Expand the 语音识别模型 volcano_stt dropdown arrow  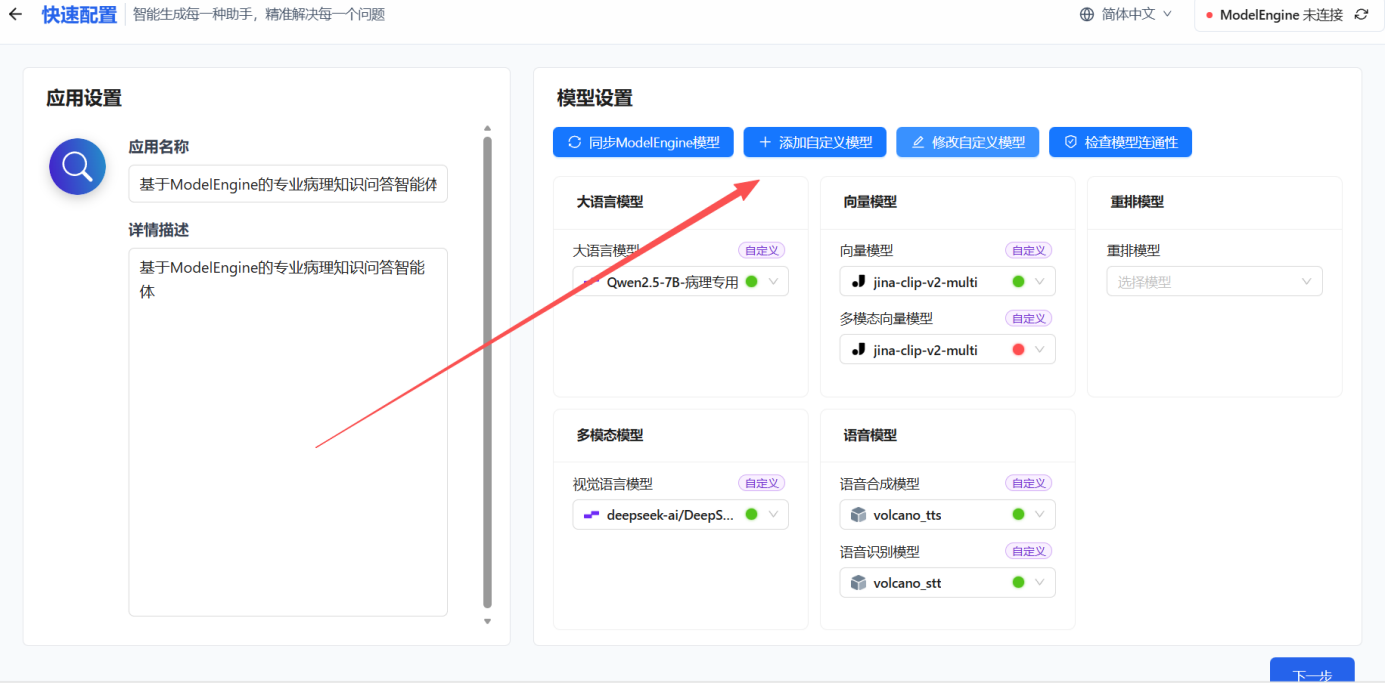coord(1040,583)
